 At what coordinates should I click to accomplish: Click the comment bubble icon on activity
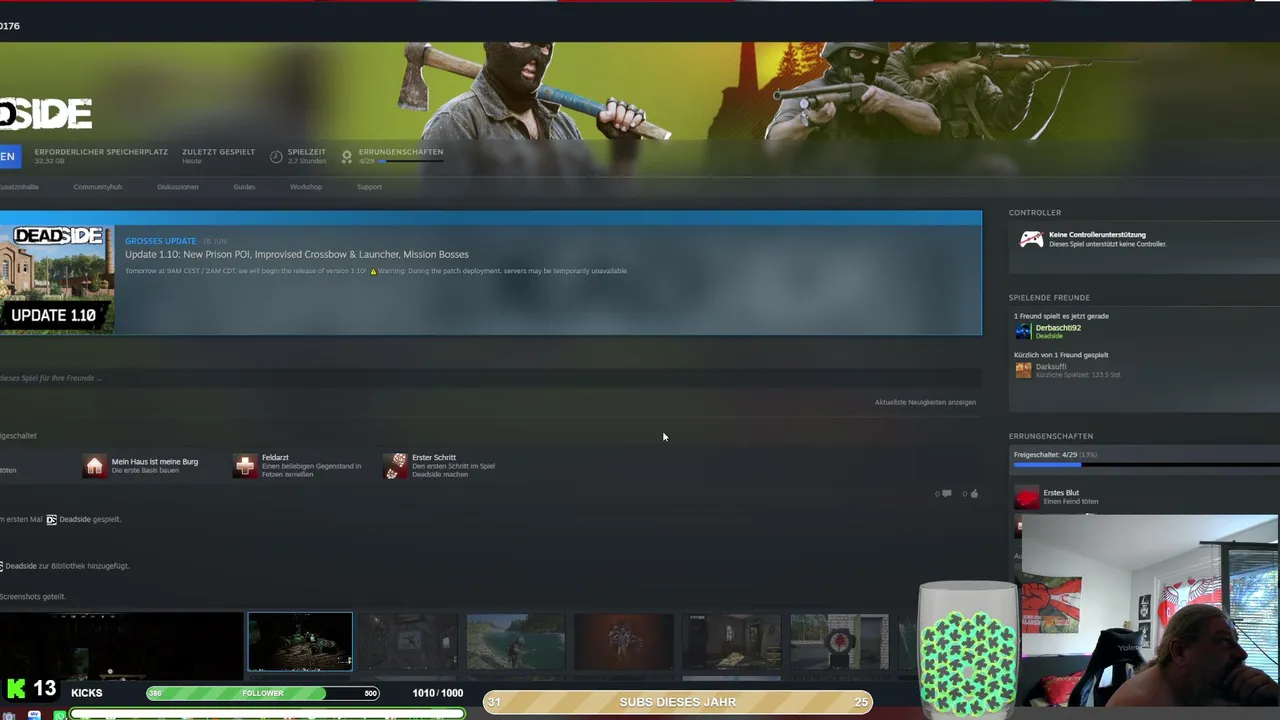click(x=946, y=493)
